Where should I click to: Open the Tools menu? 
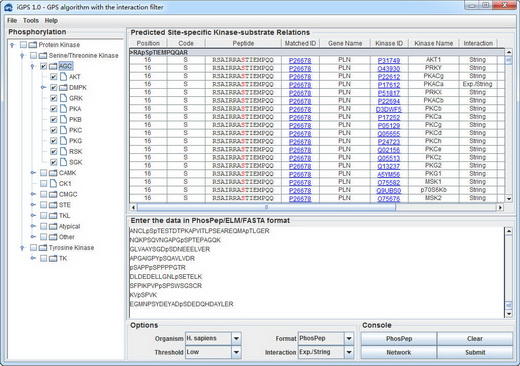31,21
